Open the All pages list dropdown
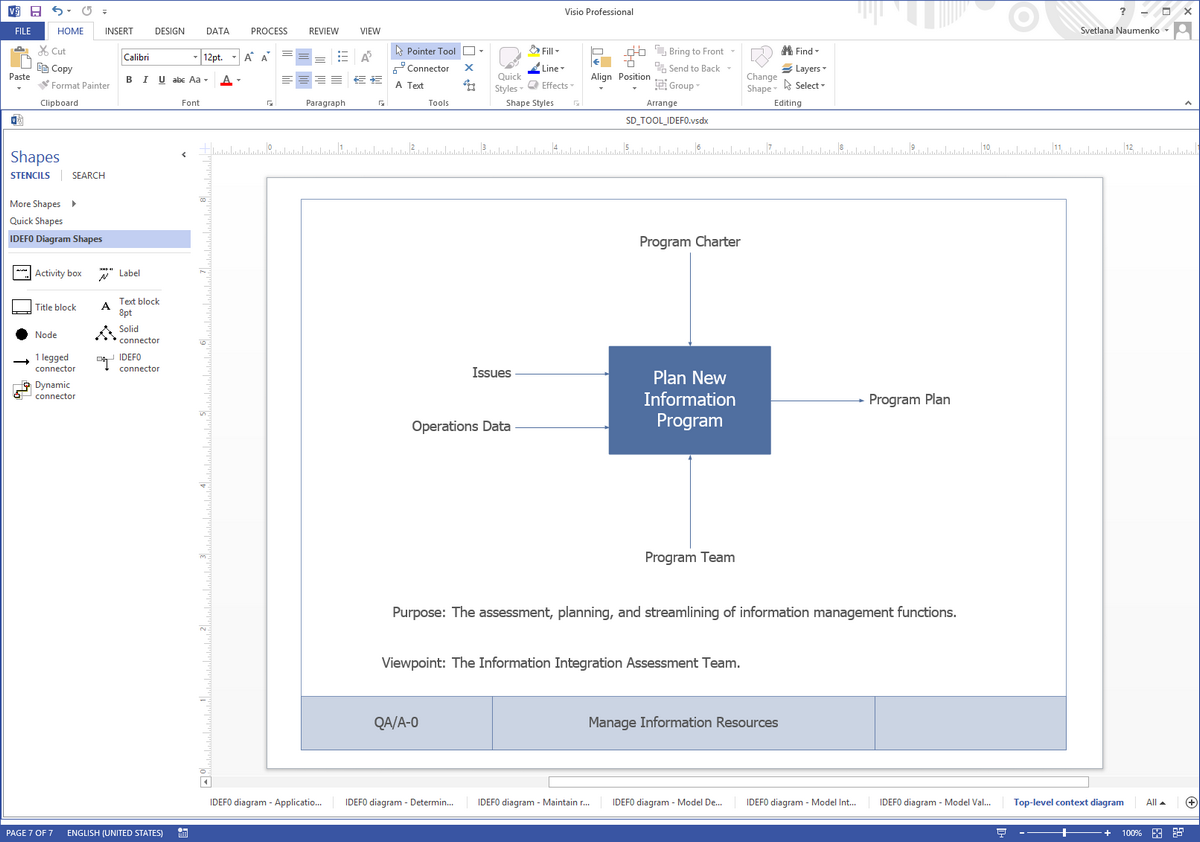This screenshot has width=1200, height=842. pos(1156,802)
